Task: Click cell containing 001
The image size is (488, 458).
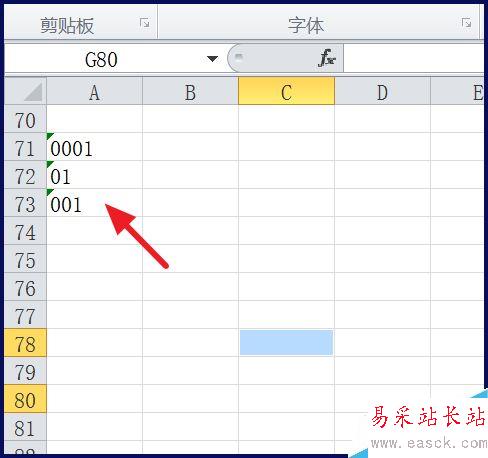Action: (x=95, y=203)
